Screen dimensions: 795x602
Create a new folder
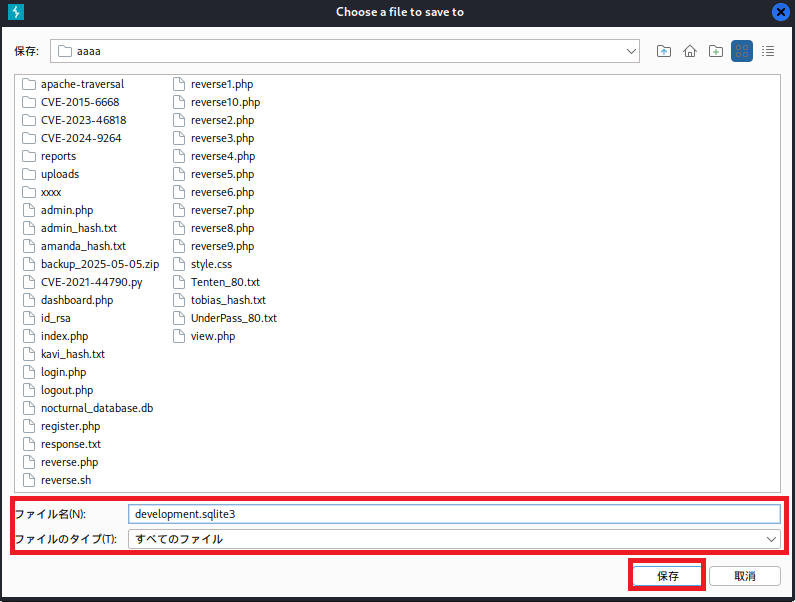716,51
